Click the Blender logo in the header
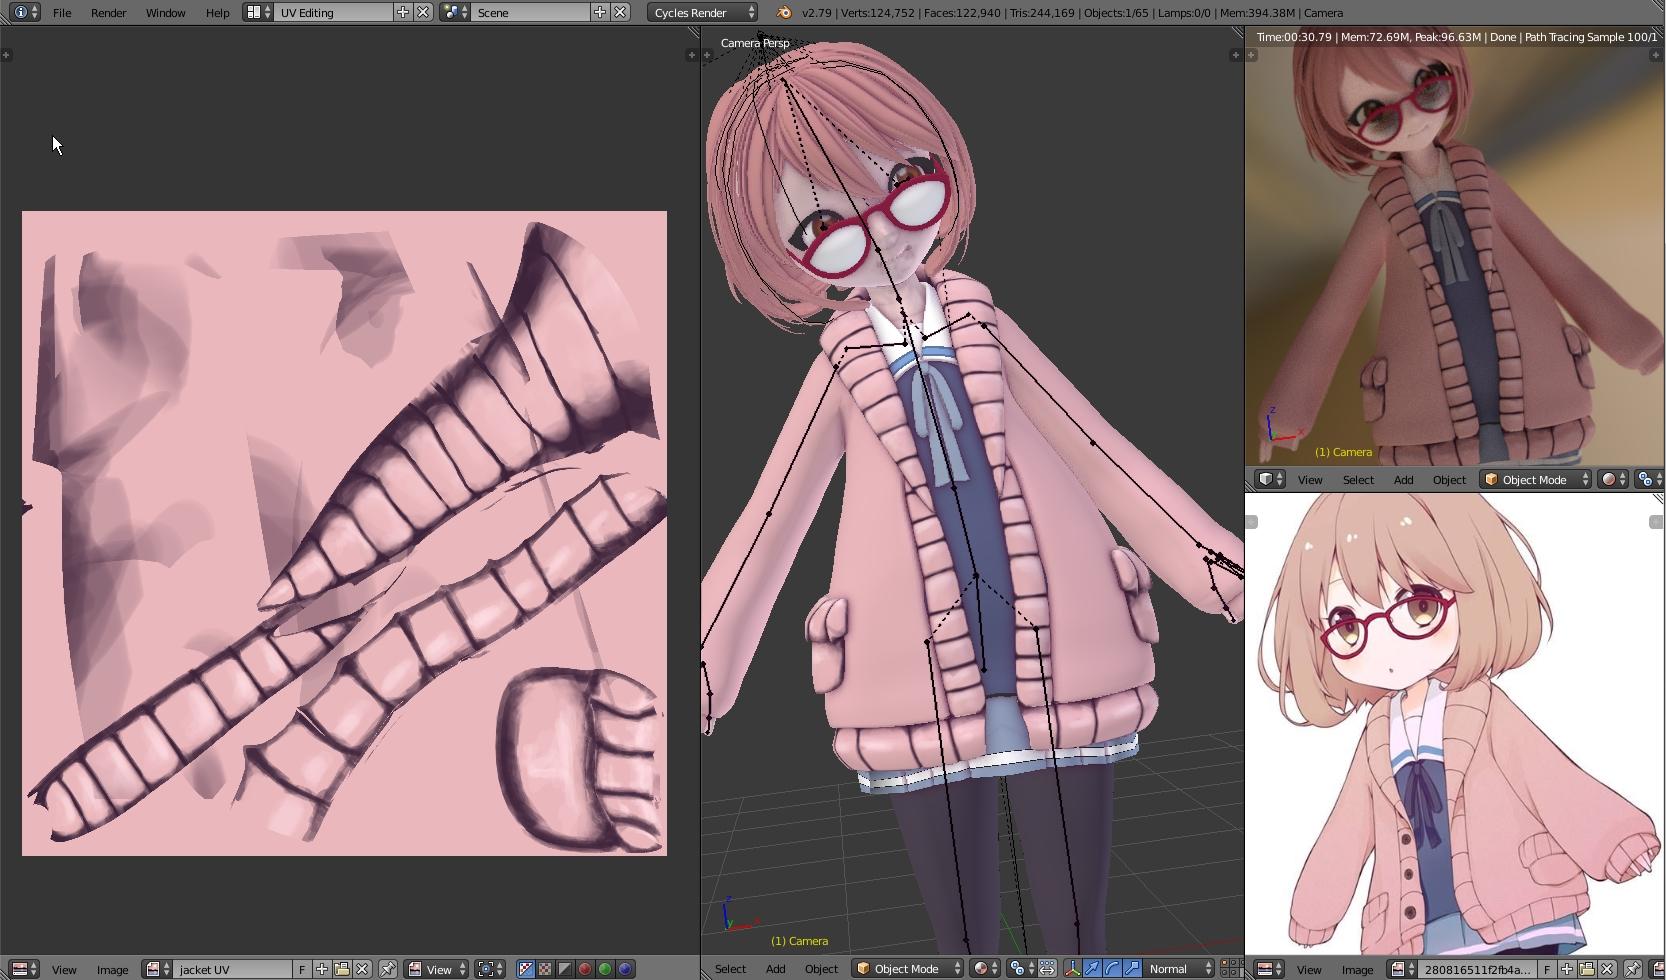This screenshot has width=1666, height=980. [x=784, y=12]
